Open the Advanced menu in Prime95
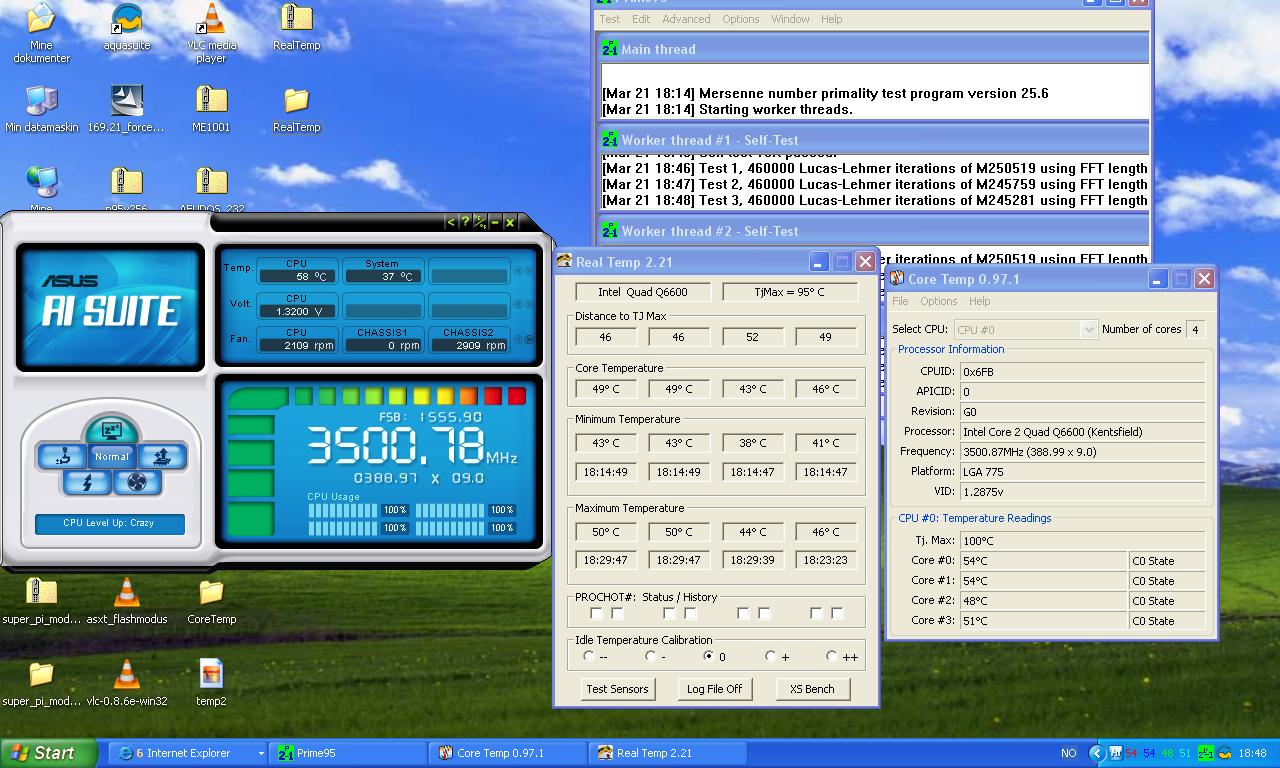This screenshot has height=768, width=1280. coord(686,19)
